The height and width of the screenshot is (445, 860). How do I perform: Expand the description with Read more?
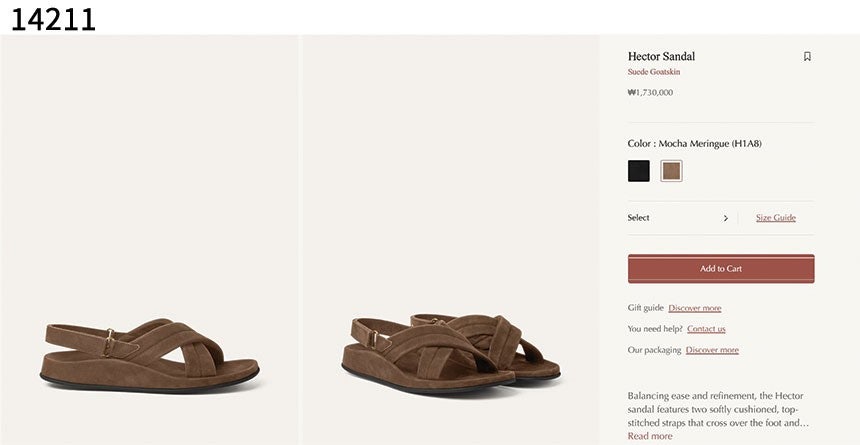649,436
